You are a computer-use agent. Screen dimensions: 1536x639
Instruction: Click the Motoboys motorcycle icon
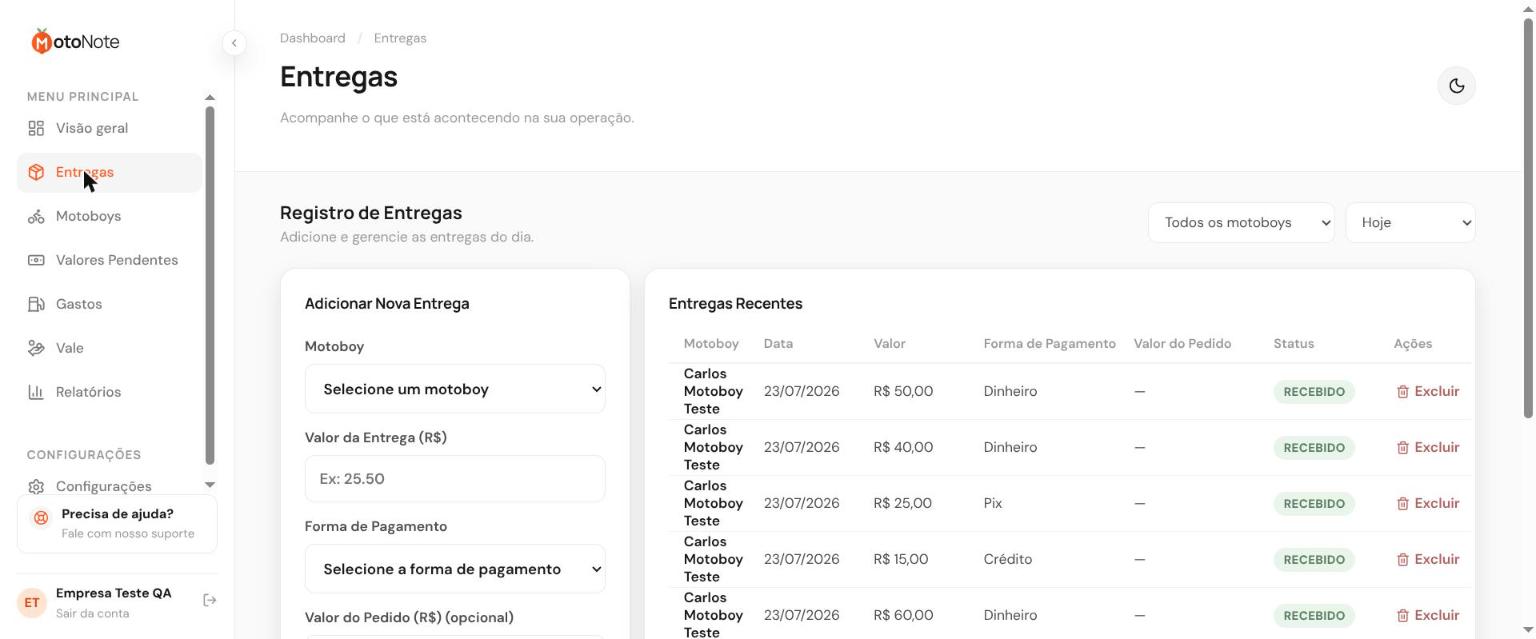36,216
